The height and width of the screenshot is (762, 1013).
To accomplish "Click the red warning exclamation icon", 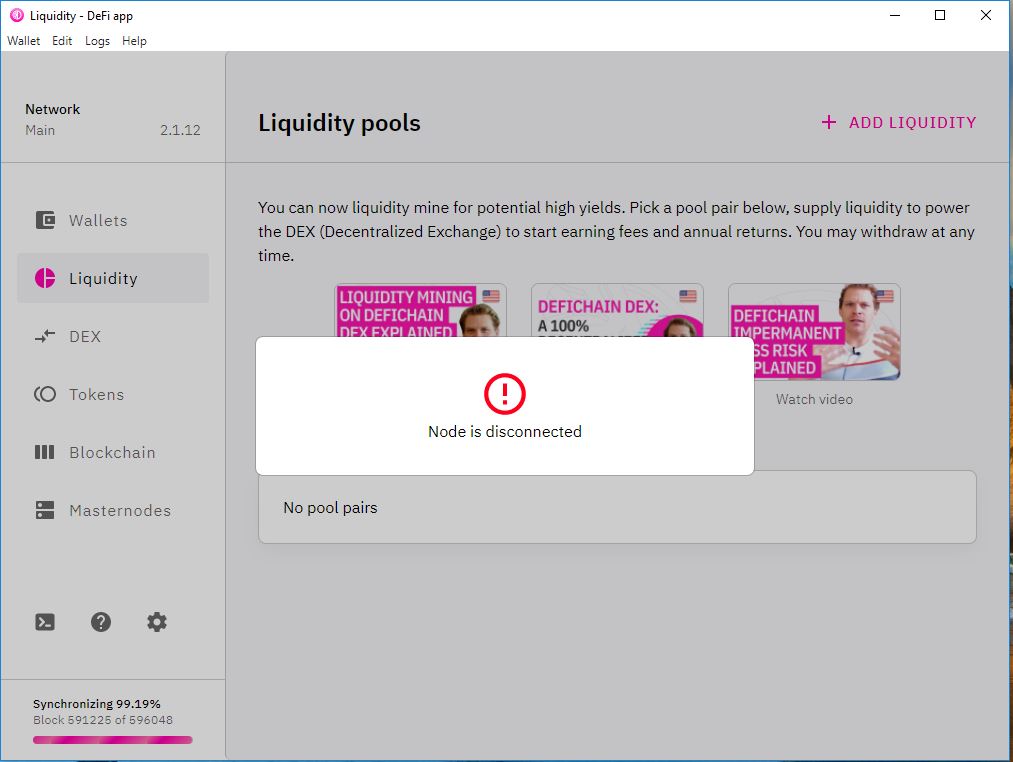I will point(505,394).
